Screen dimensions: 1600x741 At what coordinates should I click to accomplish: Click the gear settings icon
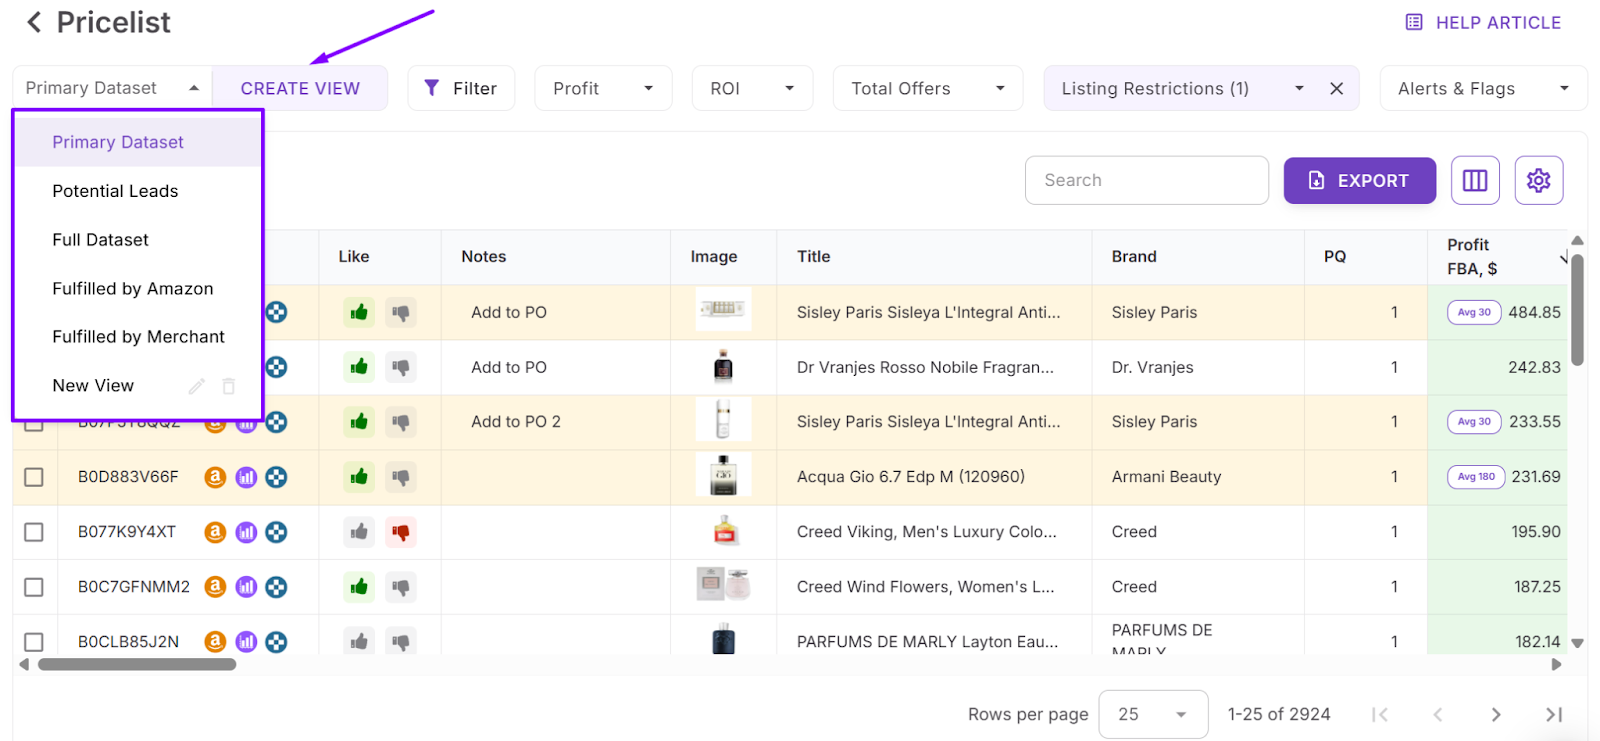(x=1538, y=180)
